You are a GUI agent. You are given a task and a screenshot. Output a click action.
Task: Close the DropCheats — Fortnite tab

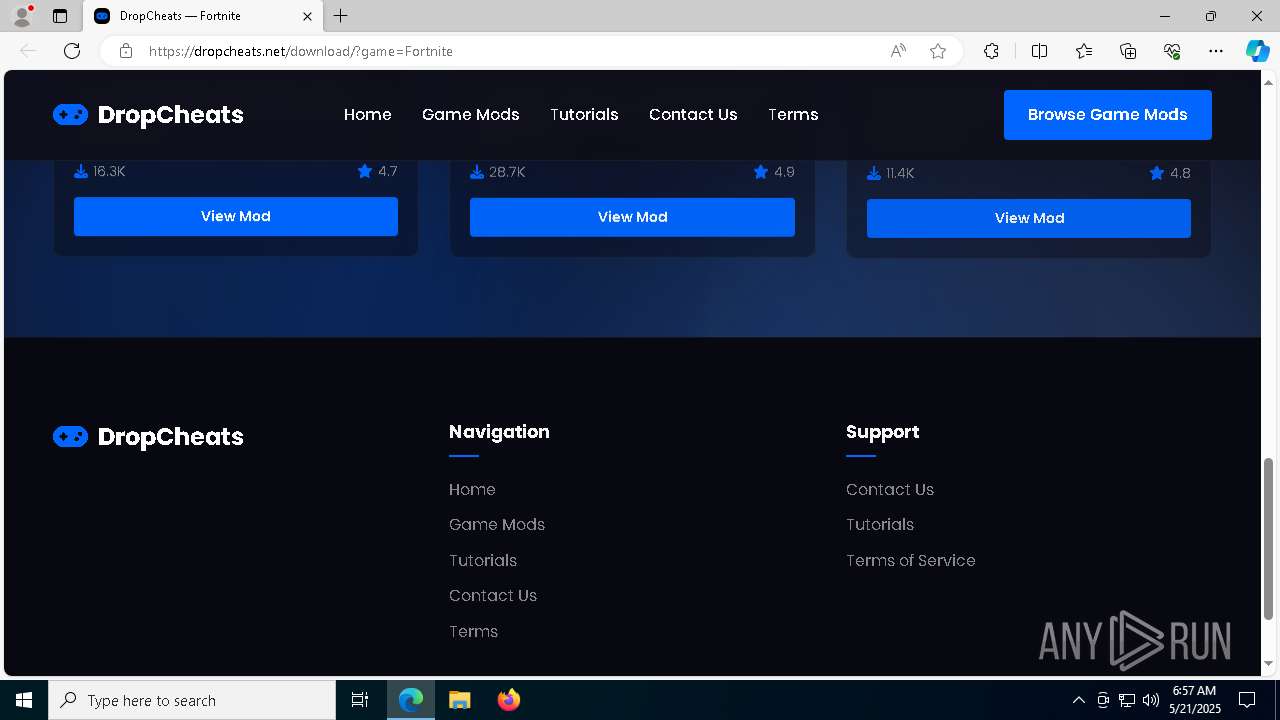coord(307,16)
